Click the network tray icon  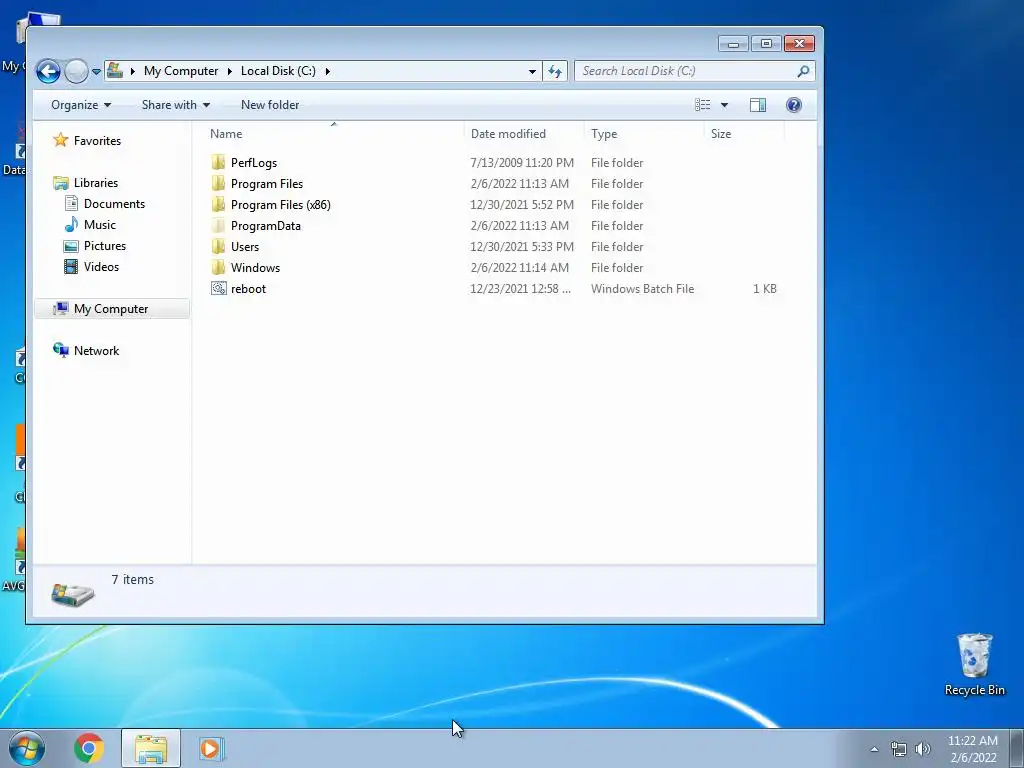[x=899, y=749]
